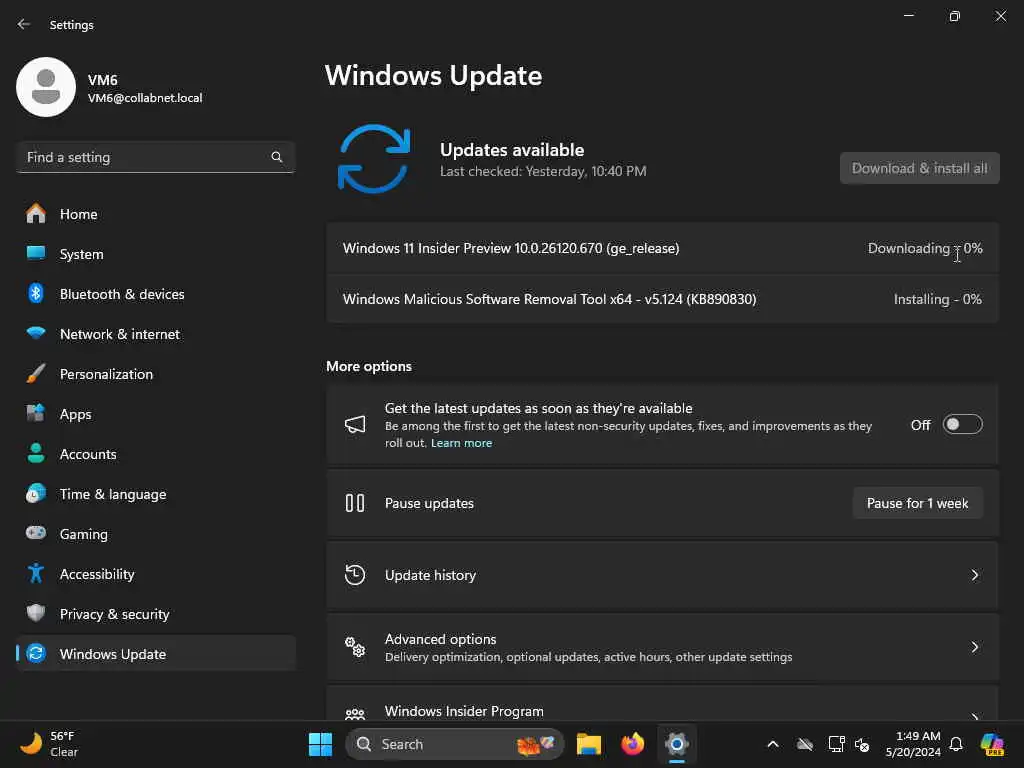This screenshot has height=768, width=1024.
Task: Open the System settings category
Action: (82, 254)
